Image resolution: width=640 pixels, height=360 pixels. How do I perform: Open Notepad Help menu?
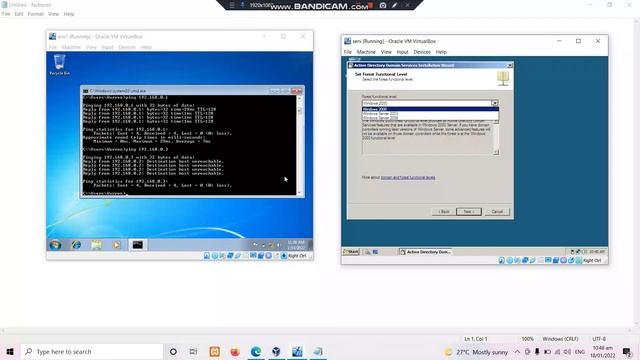pos(69,14)
